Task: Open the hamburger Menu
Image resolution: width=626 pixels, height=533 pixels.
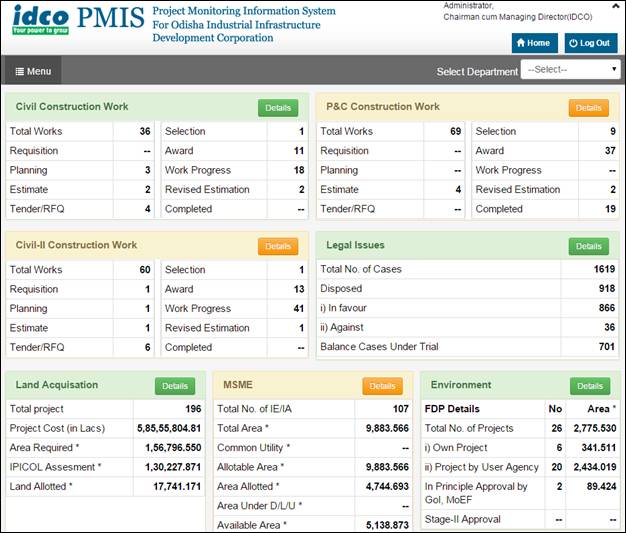Action: 33,71
